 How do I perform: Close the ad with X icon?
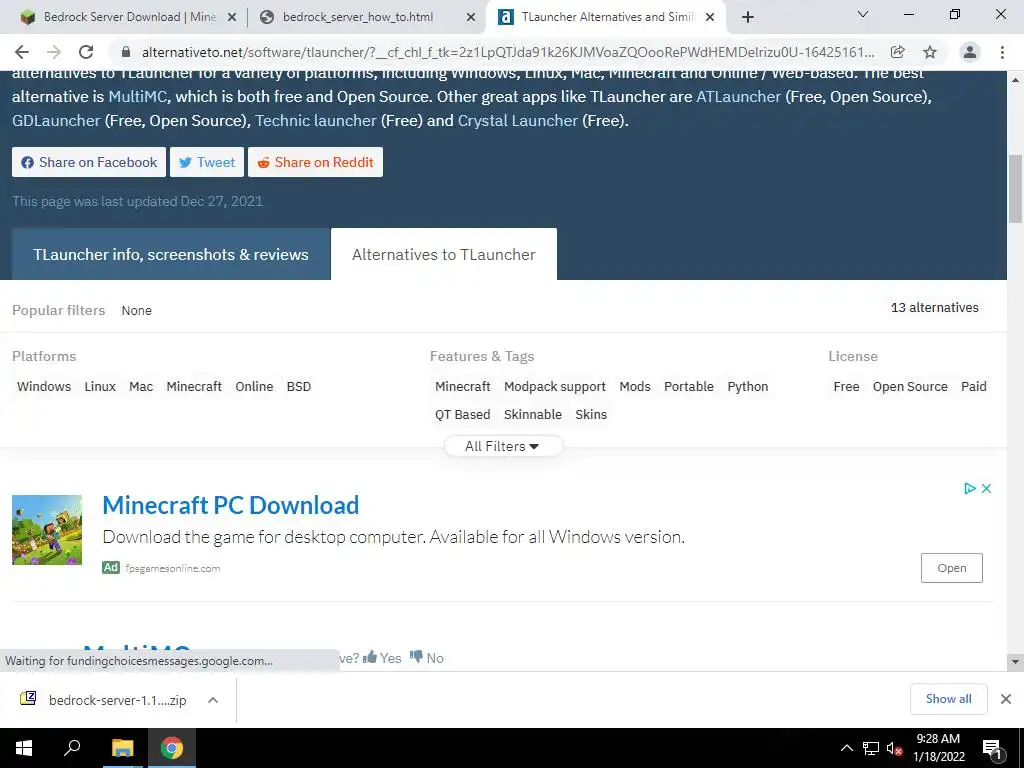[x=986, y=488]
